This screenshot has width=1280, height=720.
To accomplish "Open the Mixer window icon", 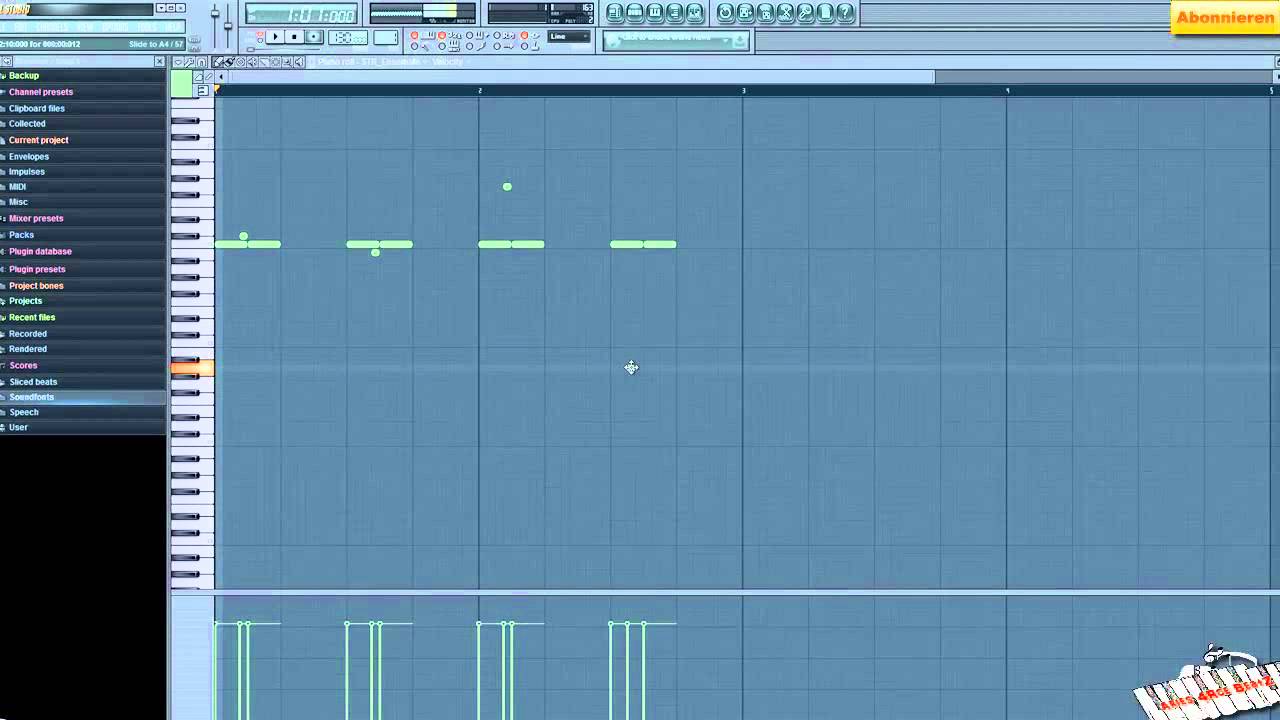I will coord(695,13).
